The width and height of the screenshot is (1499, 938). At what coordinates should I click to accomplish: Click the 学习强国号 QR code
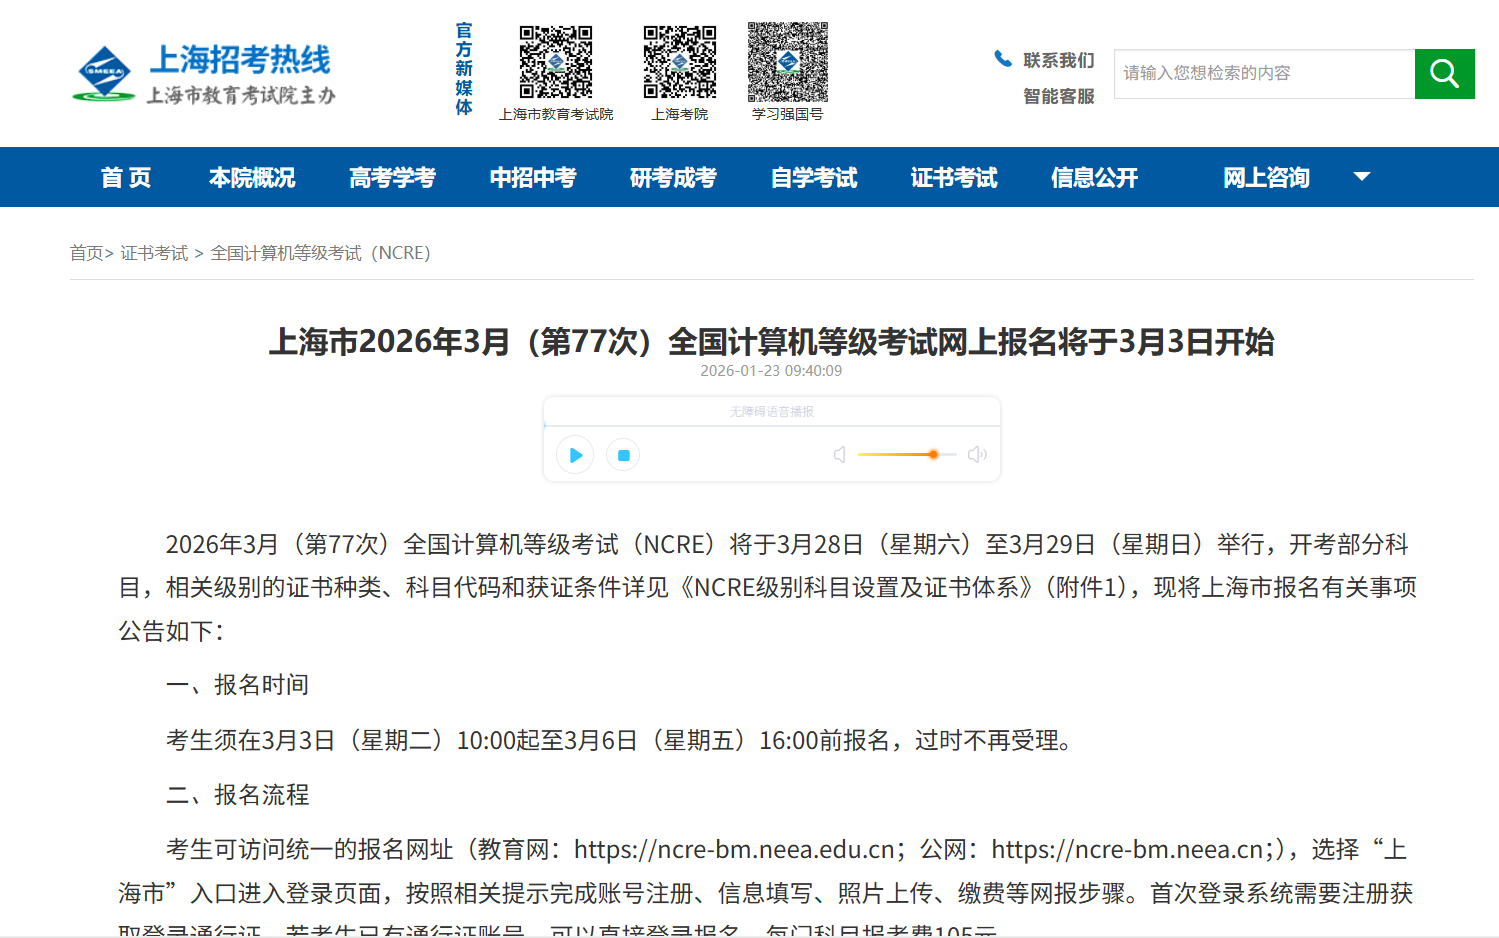[788, 62]
